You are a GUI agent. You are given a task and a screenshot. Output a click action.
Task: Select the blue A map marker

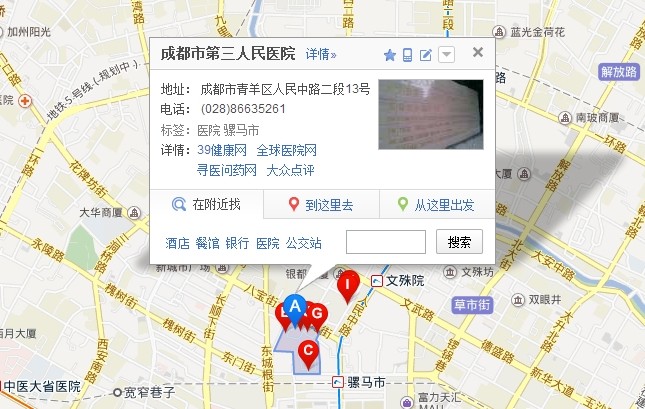pos(295,309)
